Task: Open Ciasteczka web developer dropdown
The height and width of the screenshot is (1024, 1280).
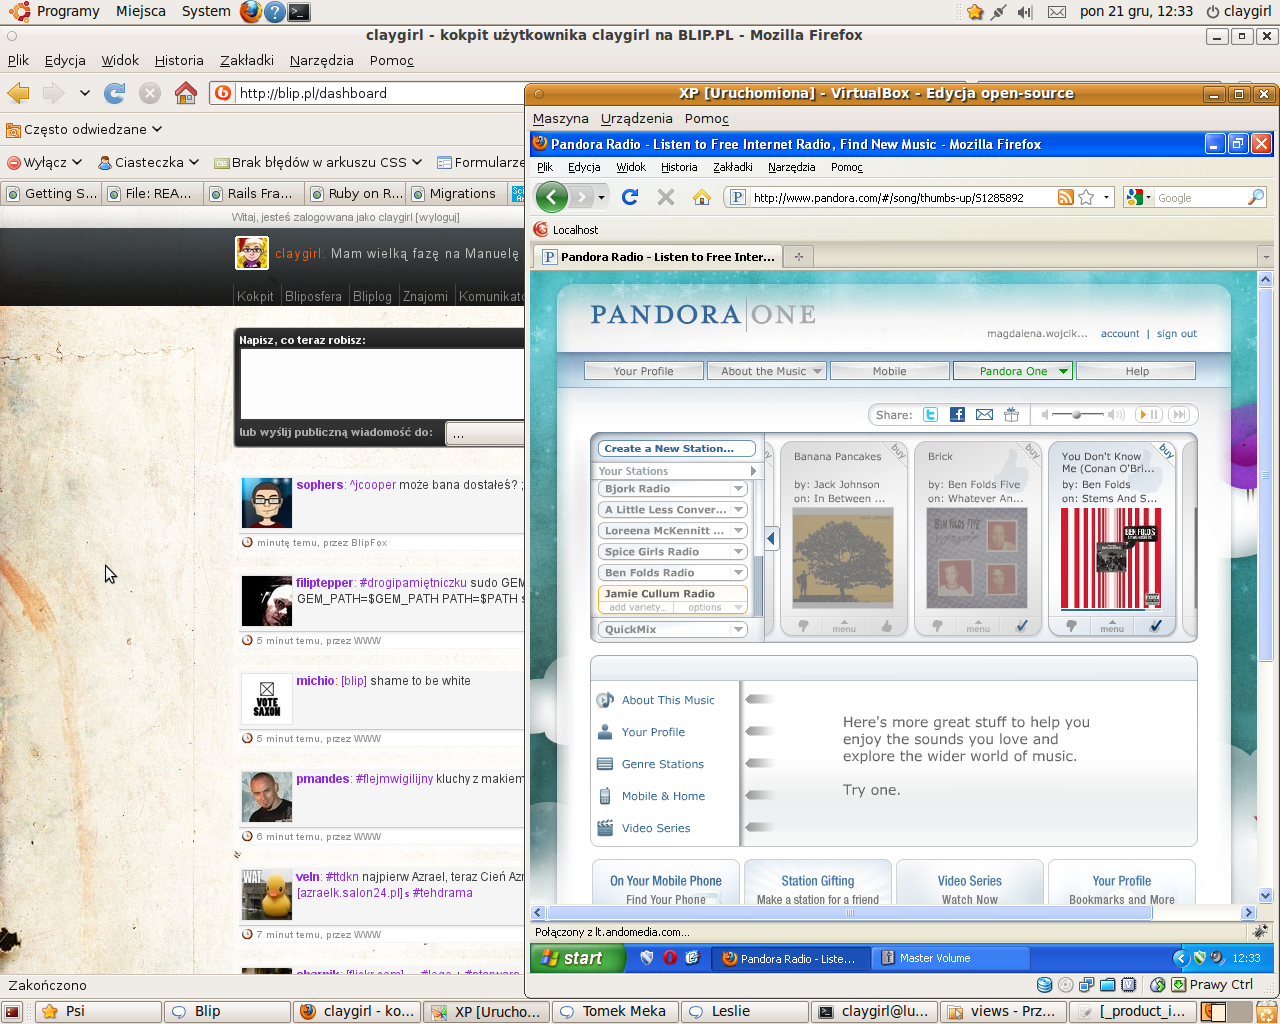Action: [149, 162]
